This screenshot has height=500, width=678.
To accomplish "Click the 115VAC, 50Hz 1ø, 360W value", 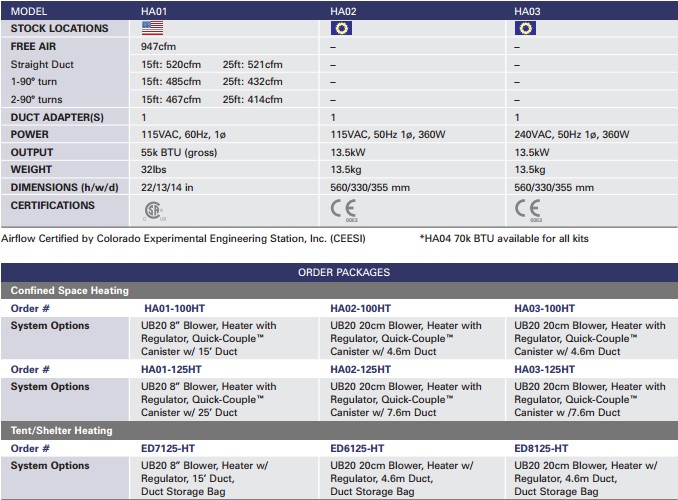I will tap(388, 135).
